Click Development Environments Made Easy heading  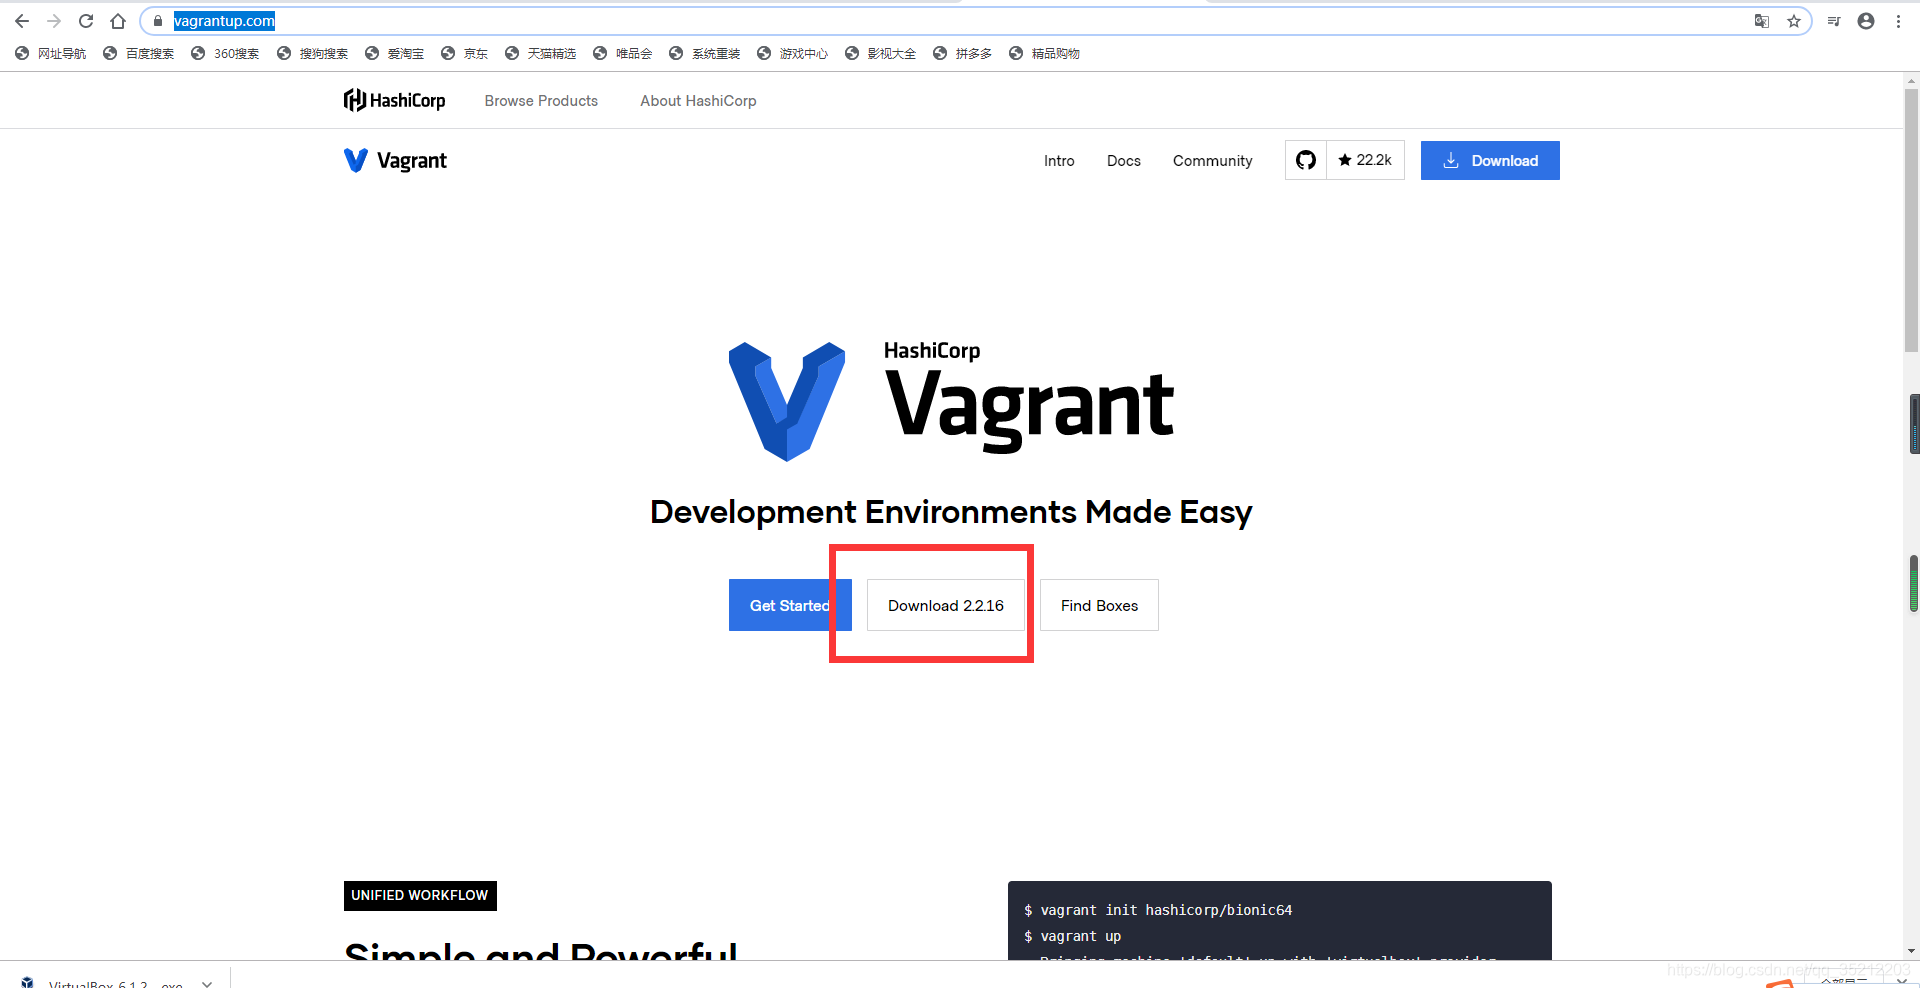[x=951, y=512]
